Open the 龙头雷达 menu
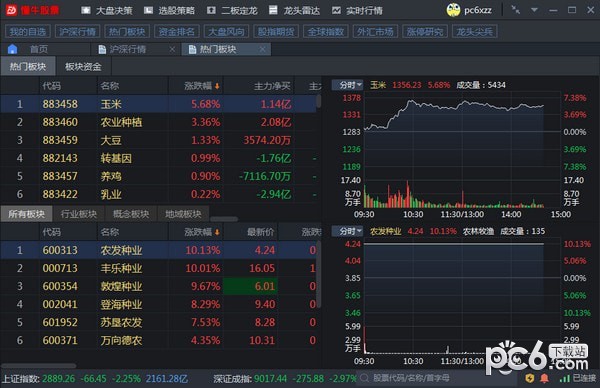 (x=294, y=11)
